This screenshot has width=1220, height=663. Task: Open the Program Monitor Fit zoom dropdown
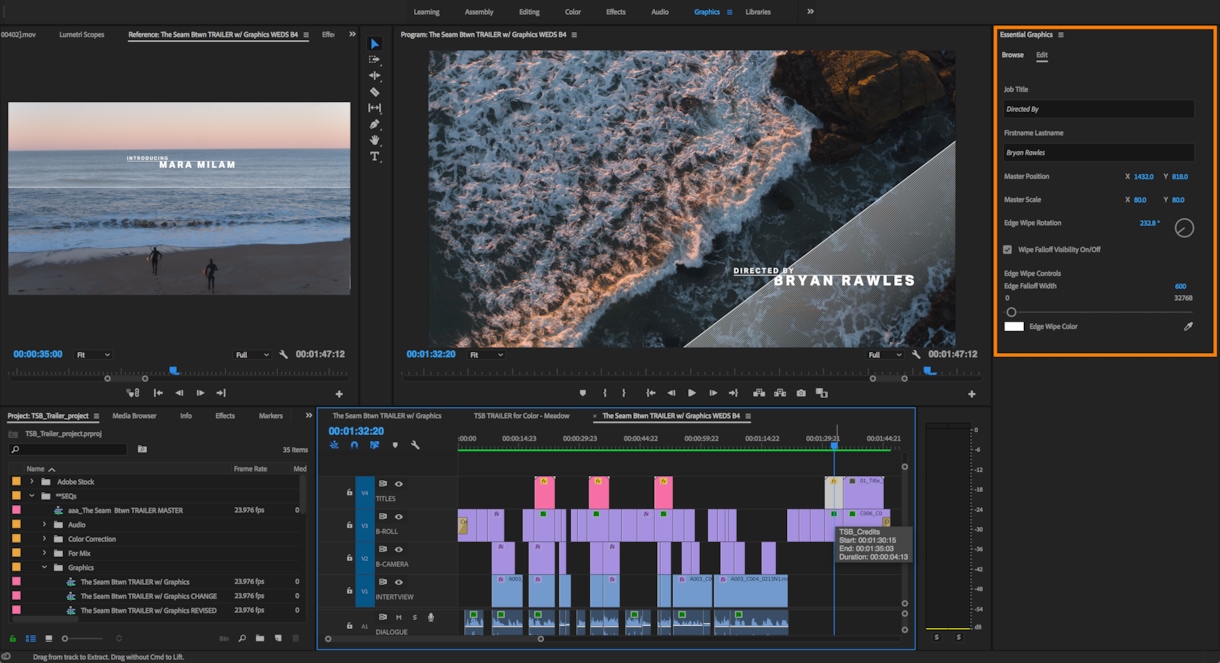tap(486, 354)
